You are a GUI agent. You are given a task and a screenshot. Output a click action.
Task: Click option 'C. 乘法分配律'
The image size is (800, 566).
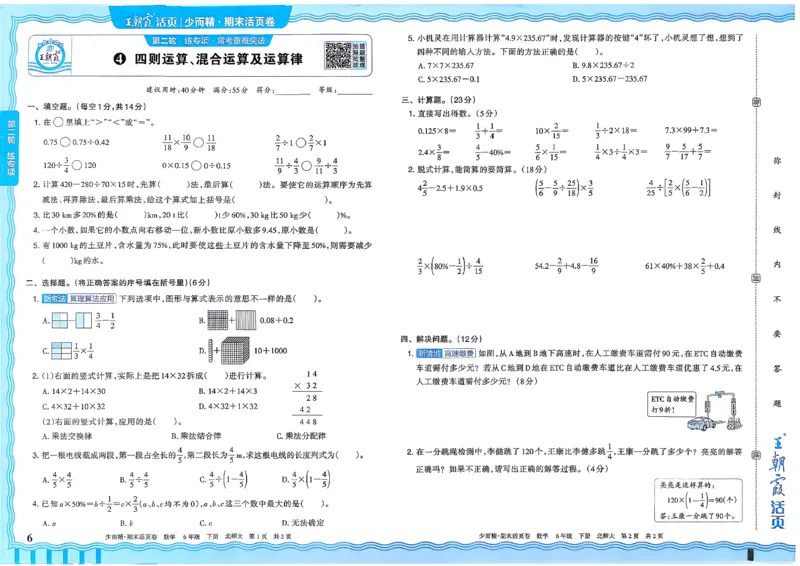pos(301,436)
